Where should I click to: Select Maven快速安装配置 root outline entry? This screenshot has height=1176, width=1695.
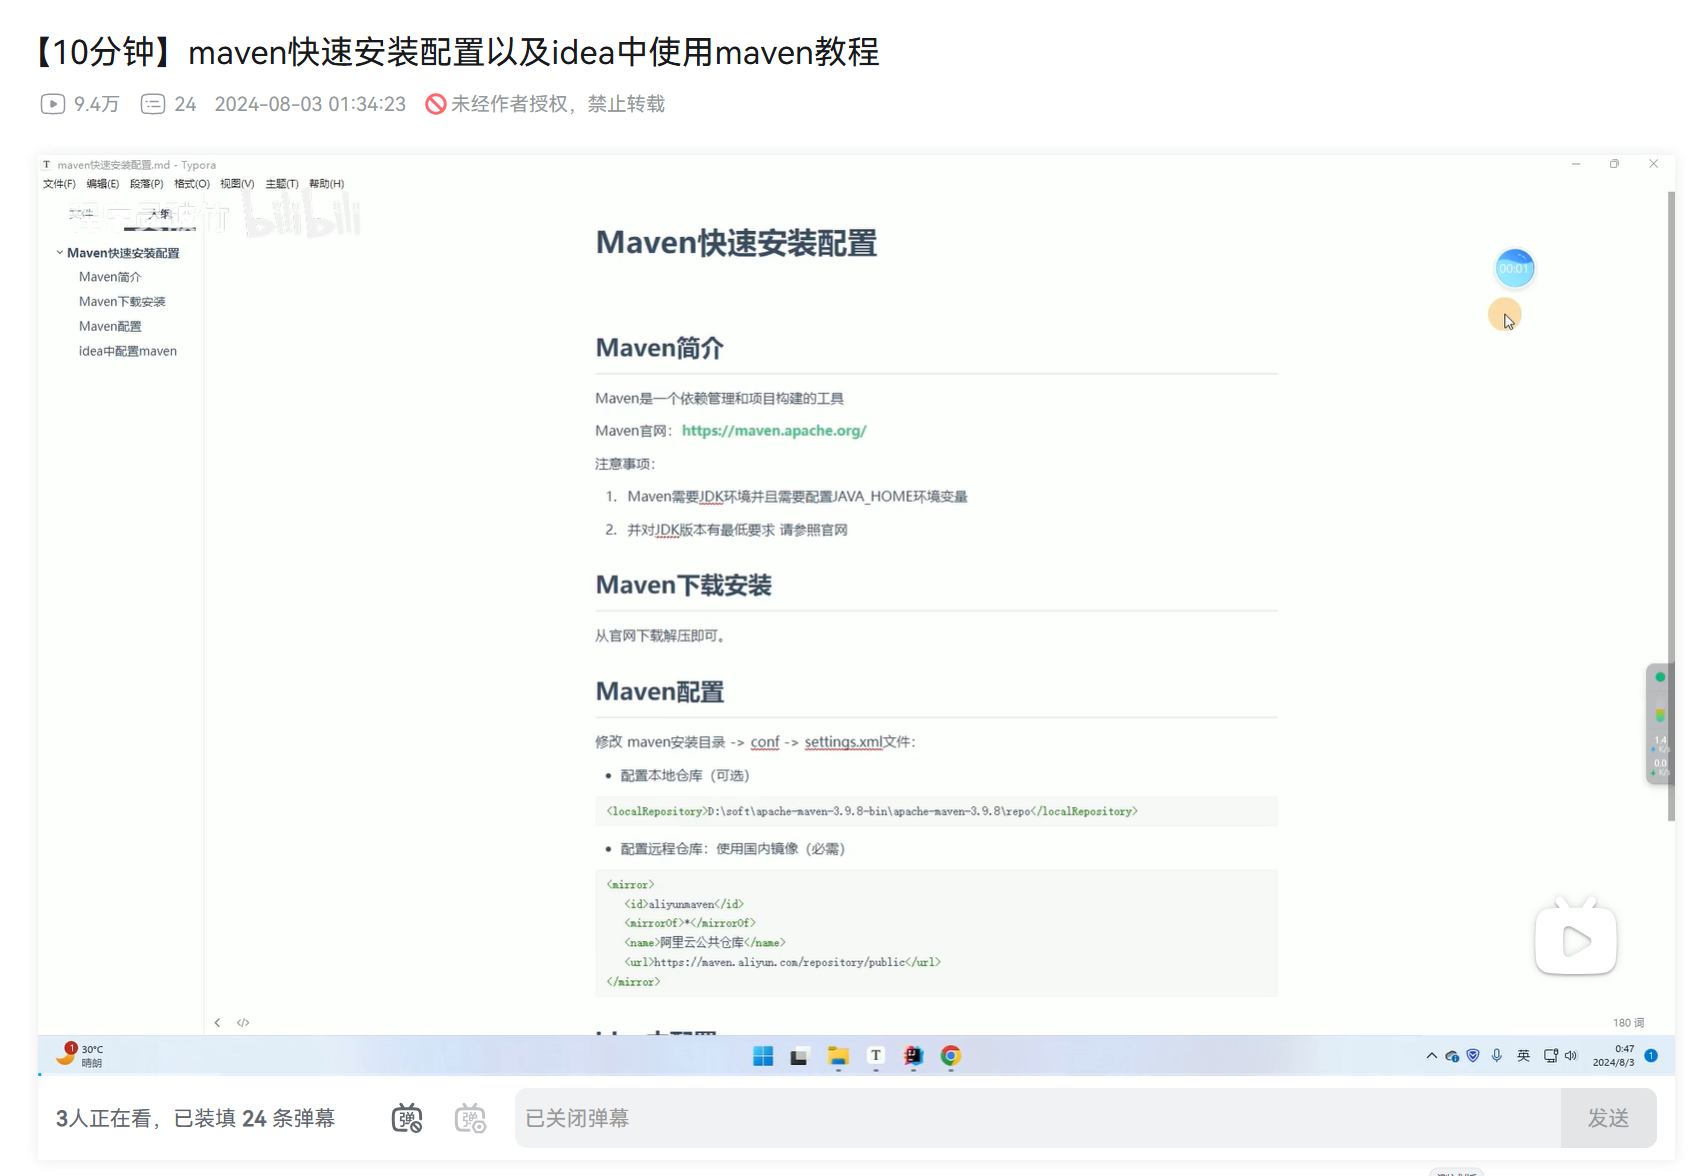(x=123, y=253)
